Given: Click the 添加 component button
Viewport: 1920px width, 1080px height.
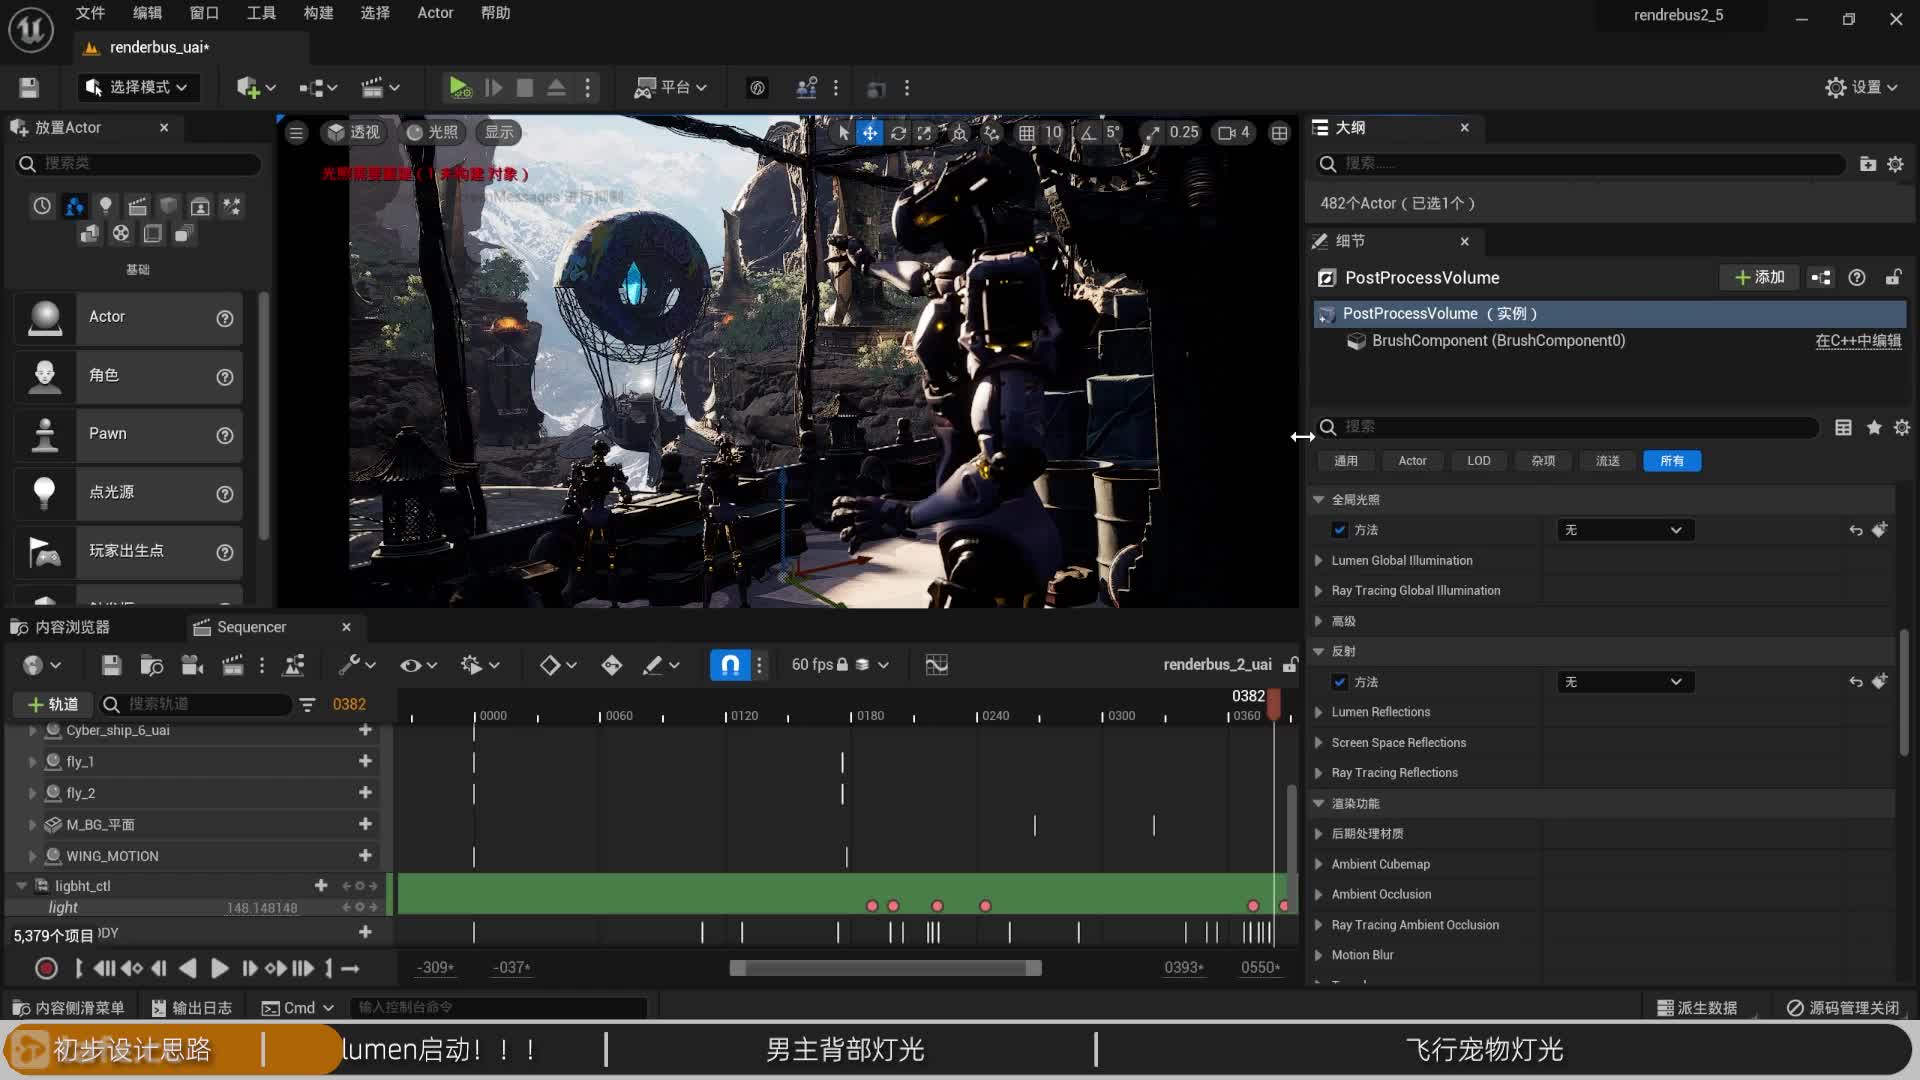Looking at the screenshot, I should coord(1759,278).
